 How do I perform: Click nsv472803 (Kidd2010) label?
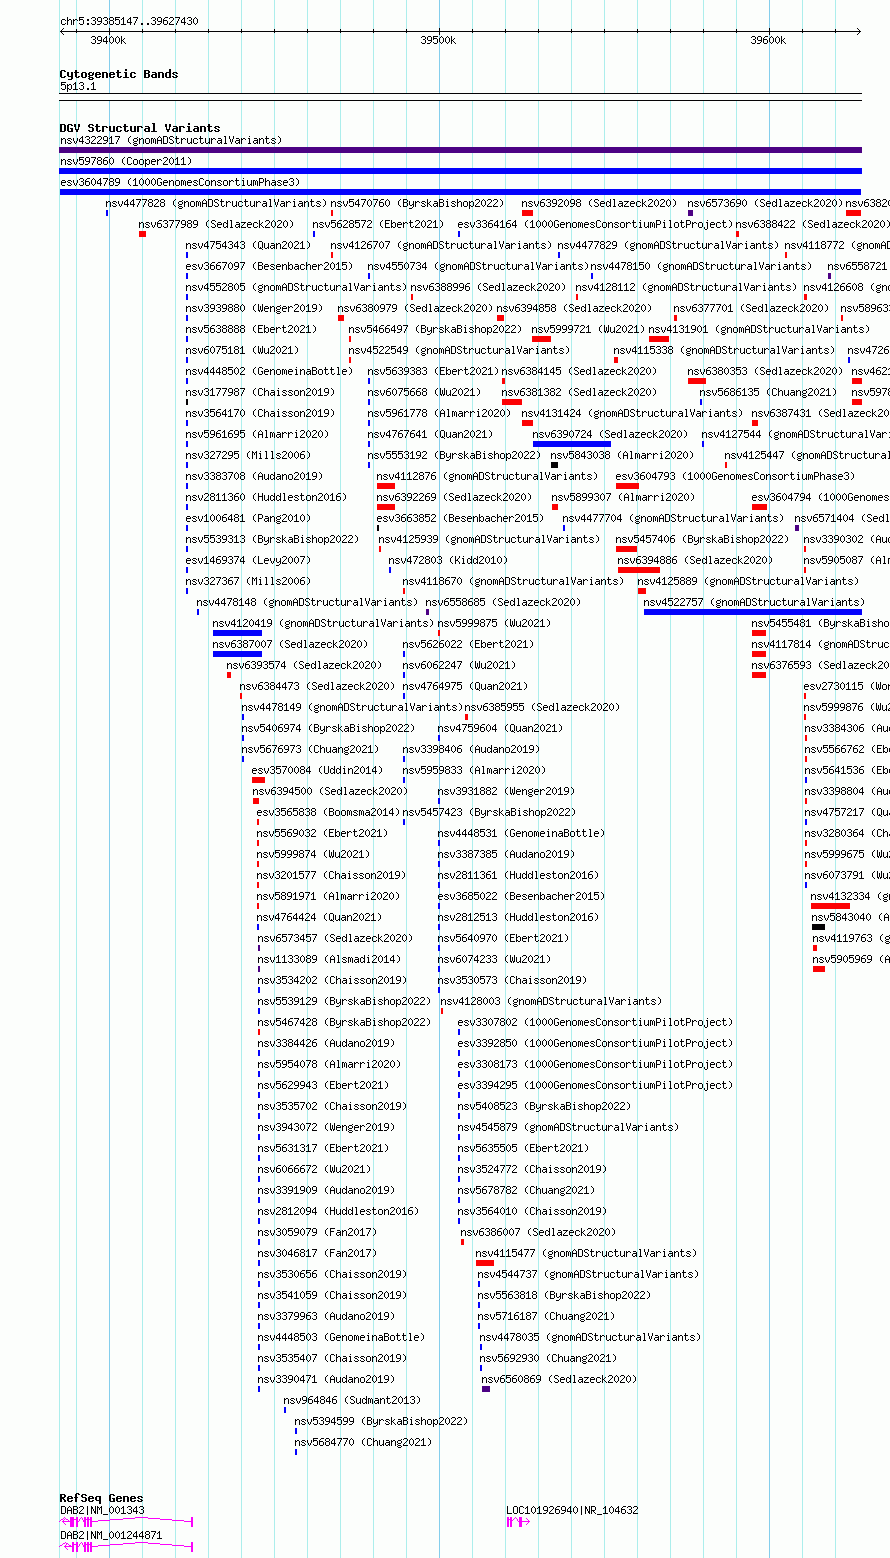click(x=448, y=560)
